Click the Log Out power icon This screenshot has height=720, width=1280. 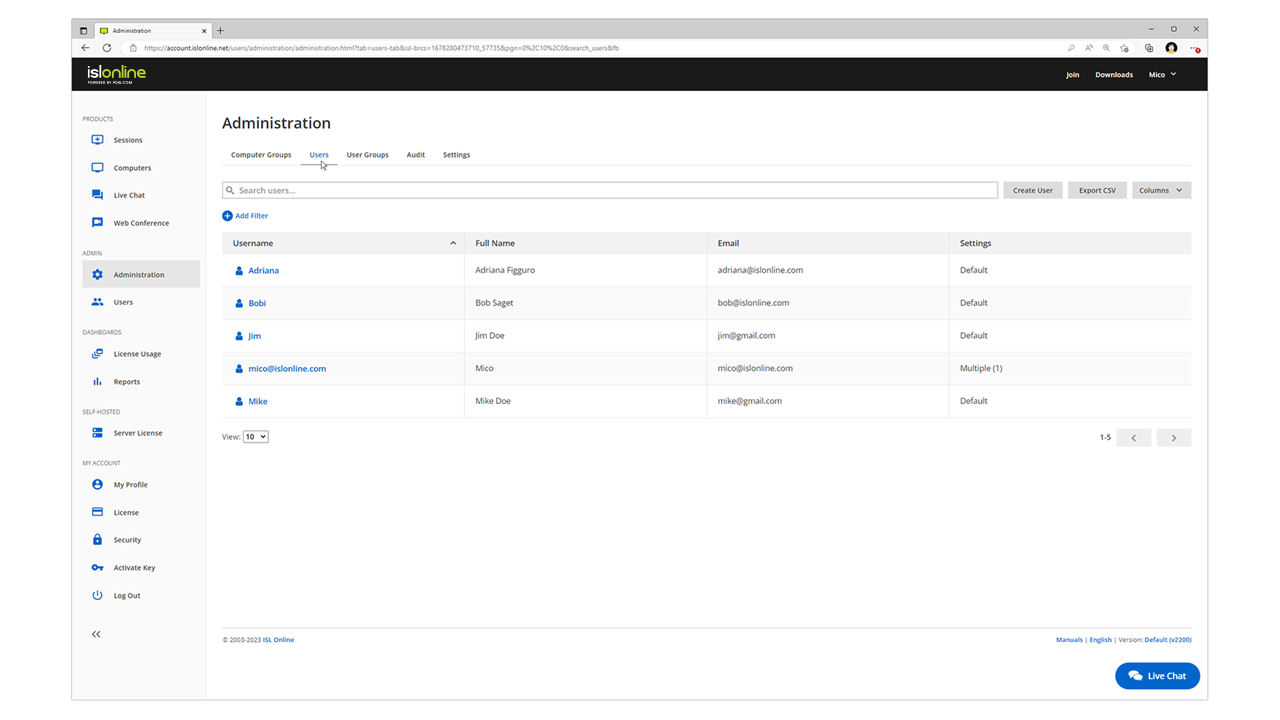point(97,596)
